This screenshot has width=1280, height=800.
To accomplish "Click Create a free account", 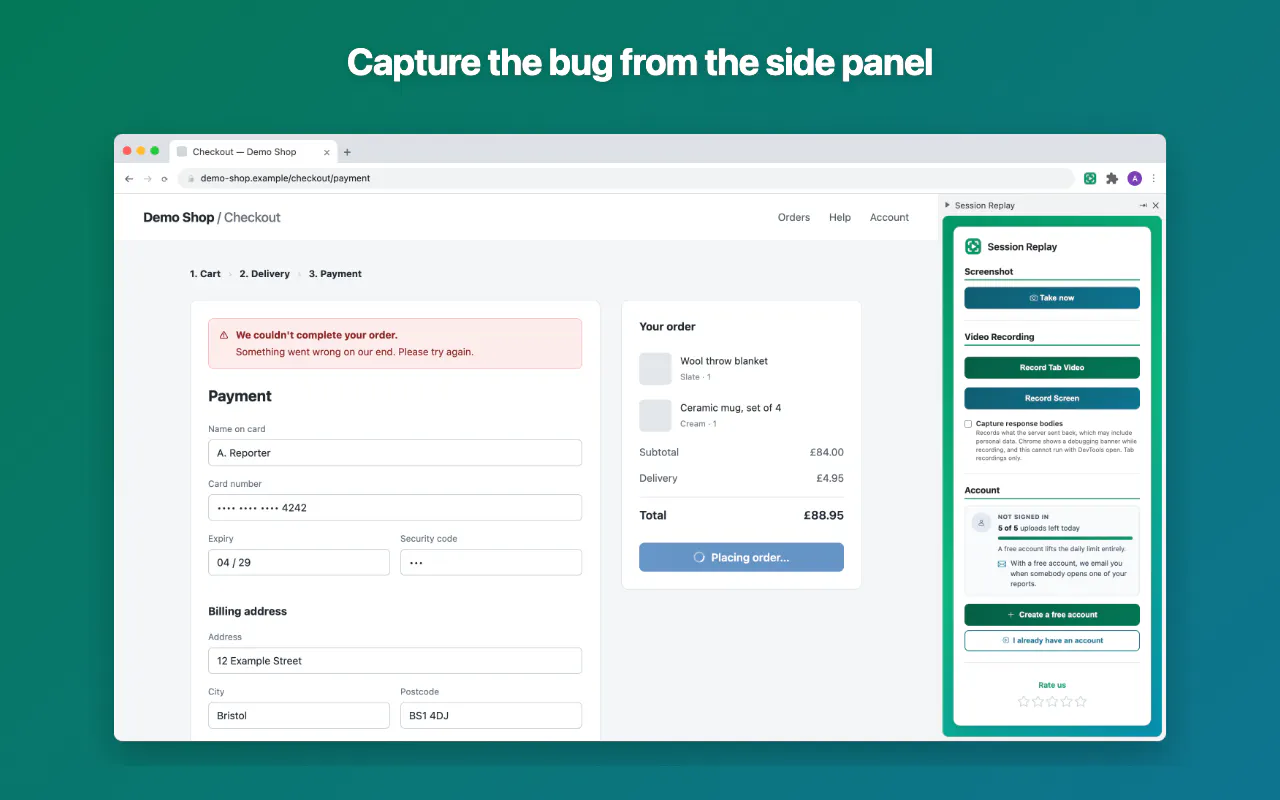I will [1052, 615].
